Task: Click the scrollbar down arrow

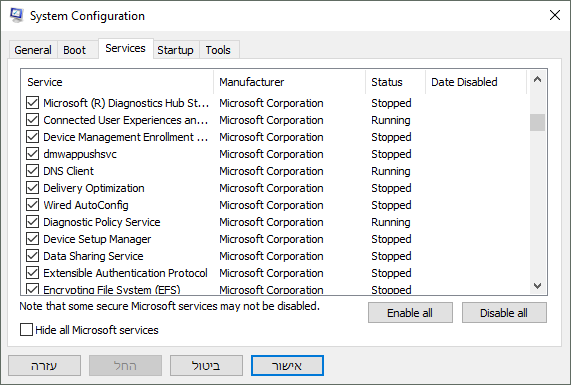Action: click(x=537, y=286)
